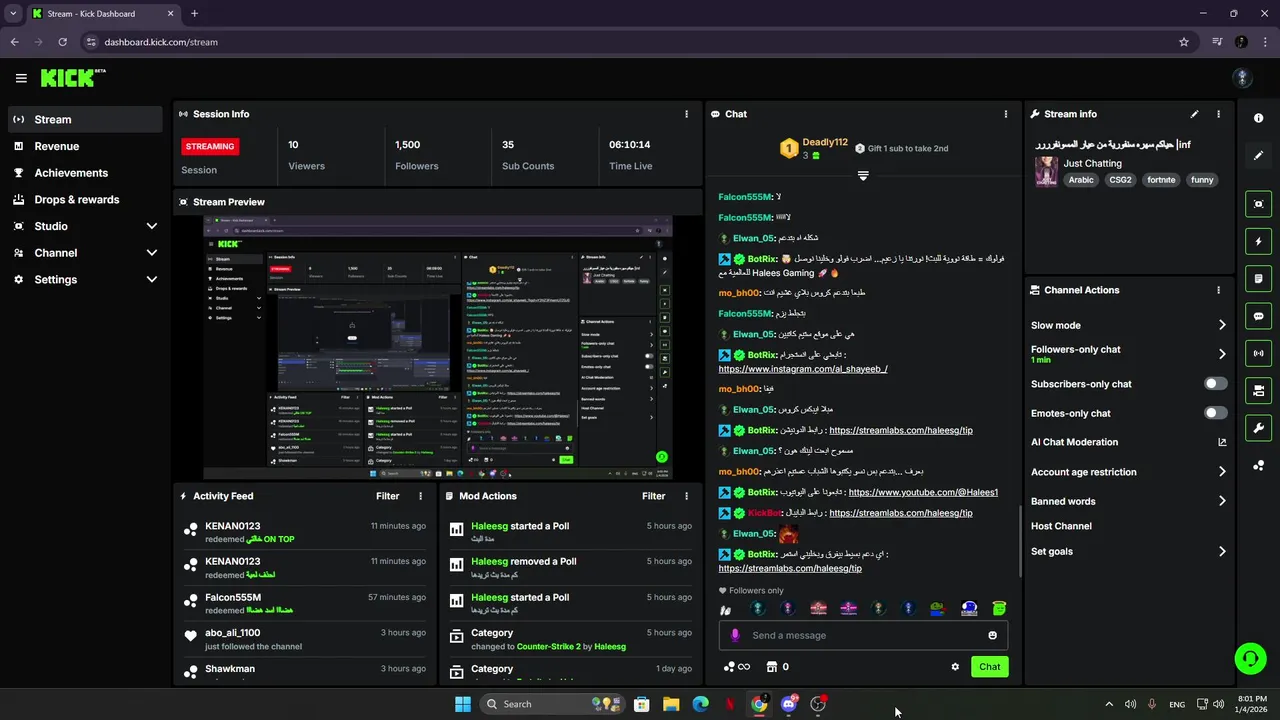This screenshot has width=1280, height=720.
Task: Click the Send a message field
Action: tap(863, 635)
